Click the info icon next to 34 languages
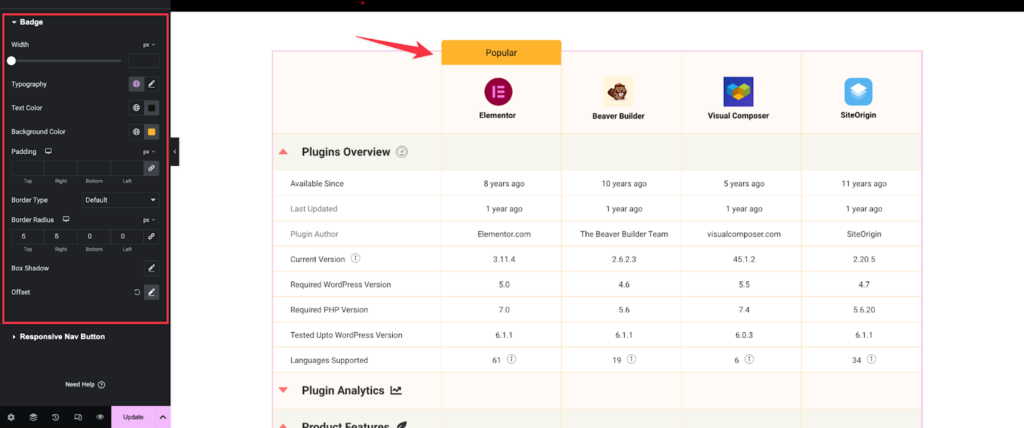This screenshot has width=1024, height=428. click(872, 359)
